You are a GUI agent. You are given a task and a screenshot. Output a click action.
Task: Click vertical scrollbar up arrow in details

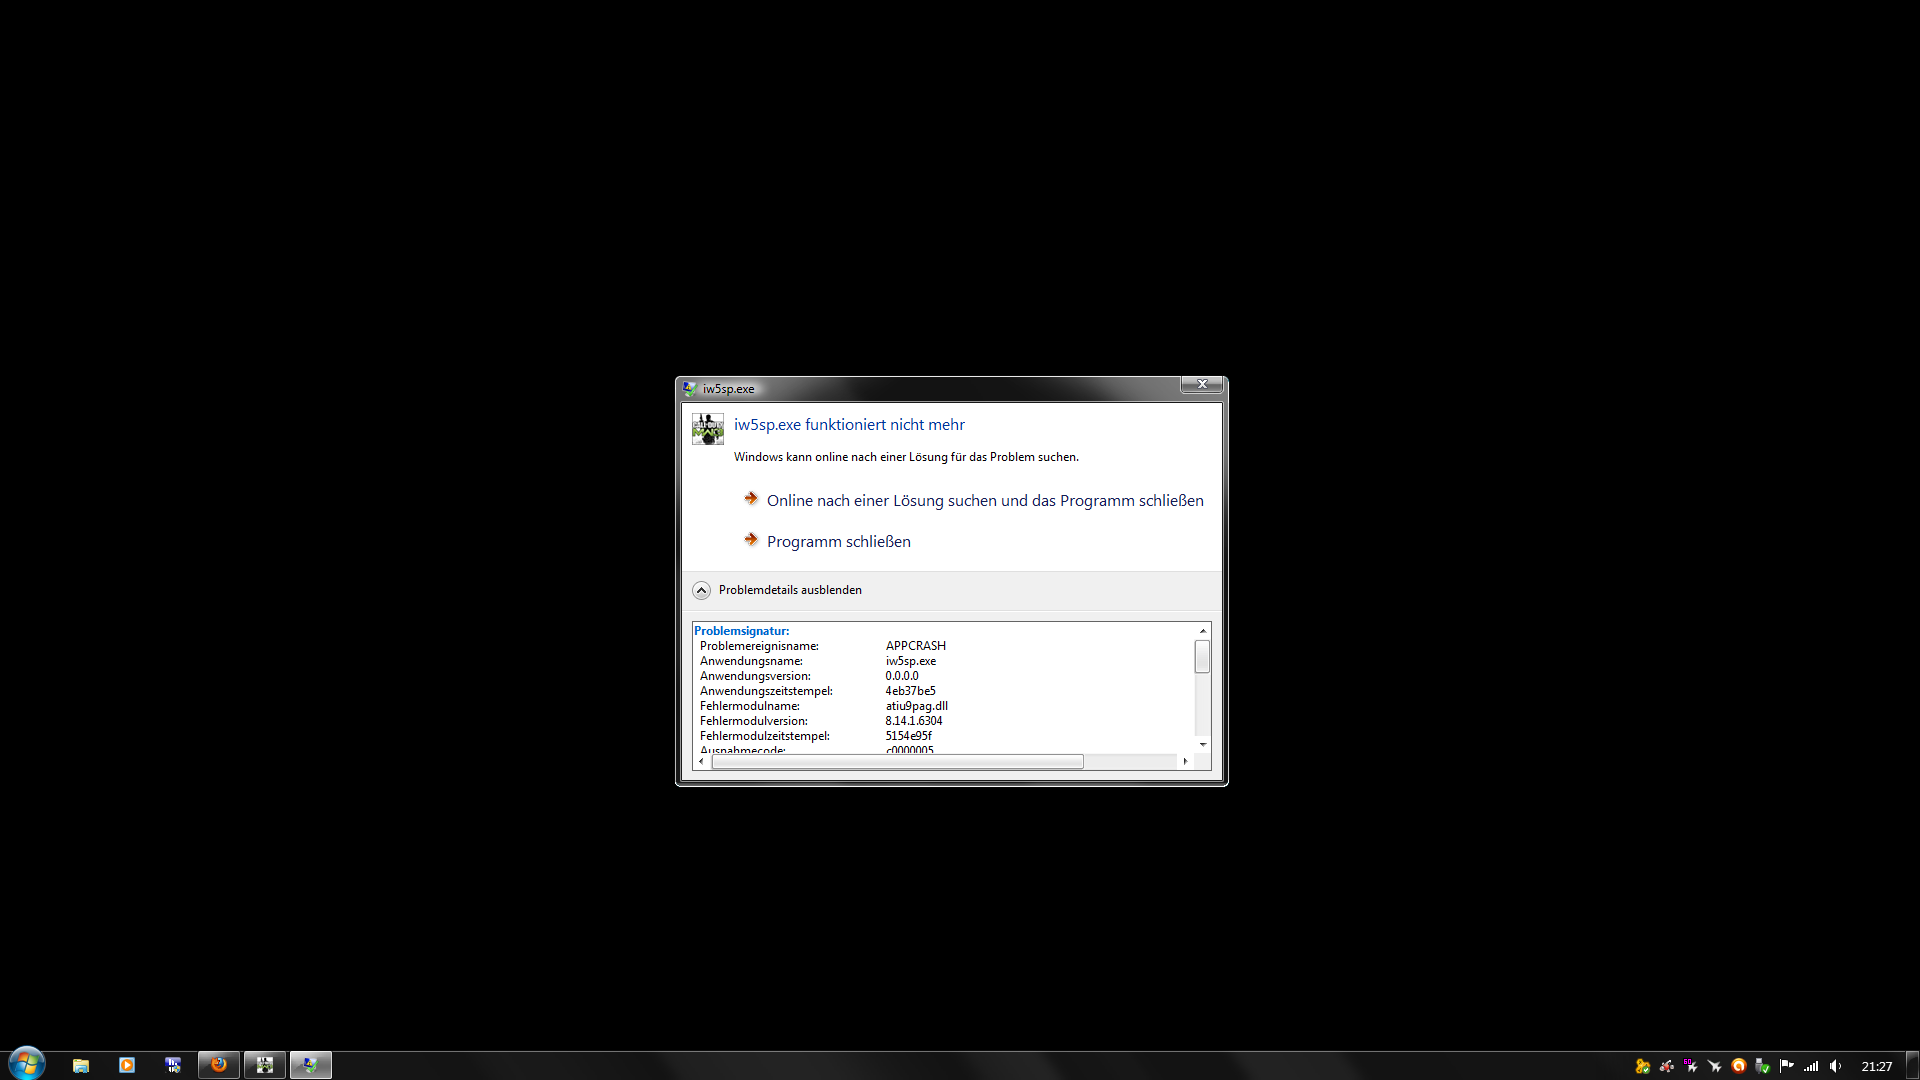pos(1203,631)
